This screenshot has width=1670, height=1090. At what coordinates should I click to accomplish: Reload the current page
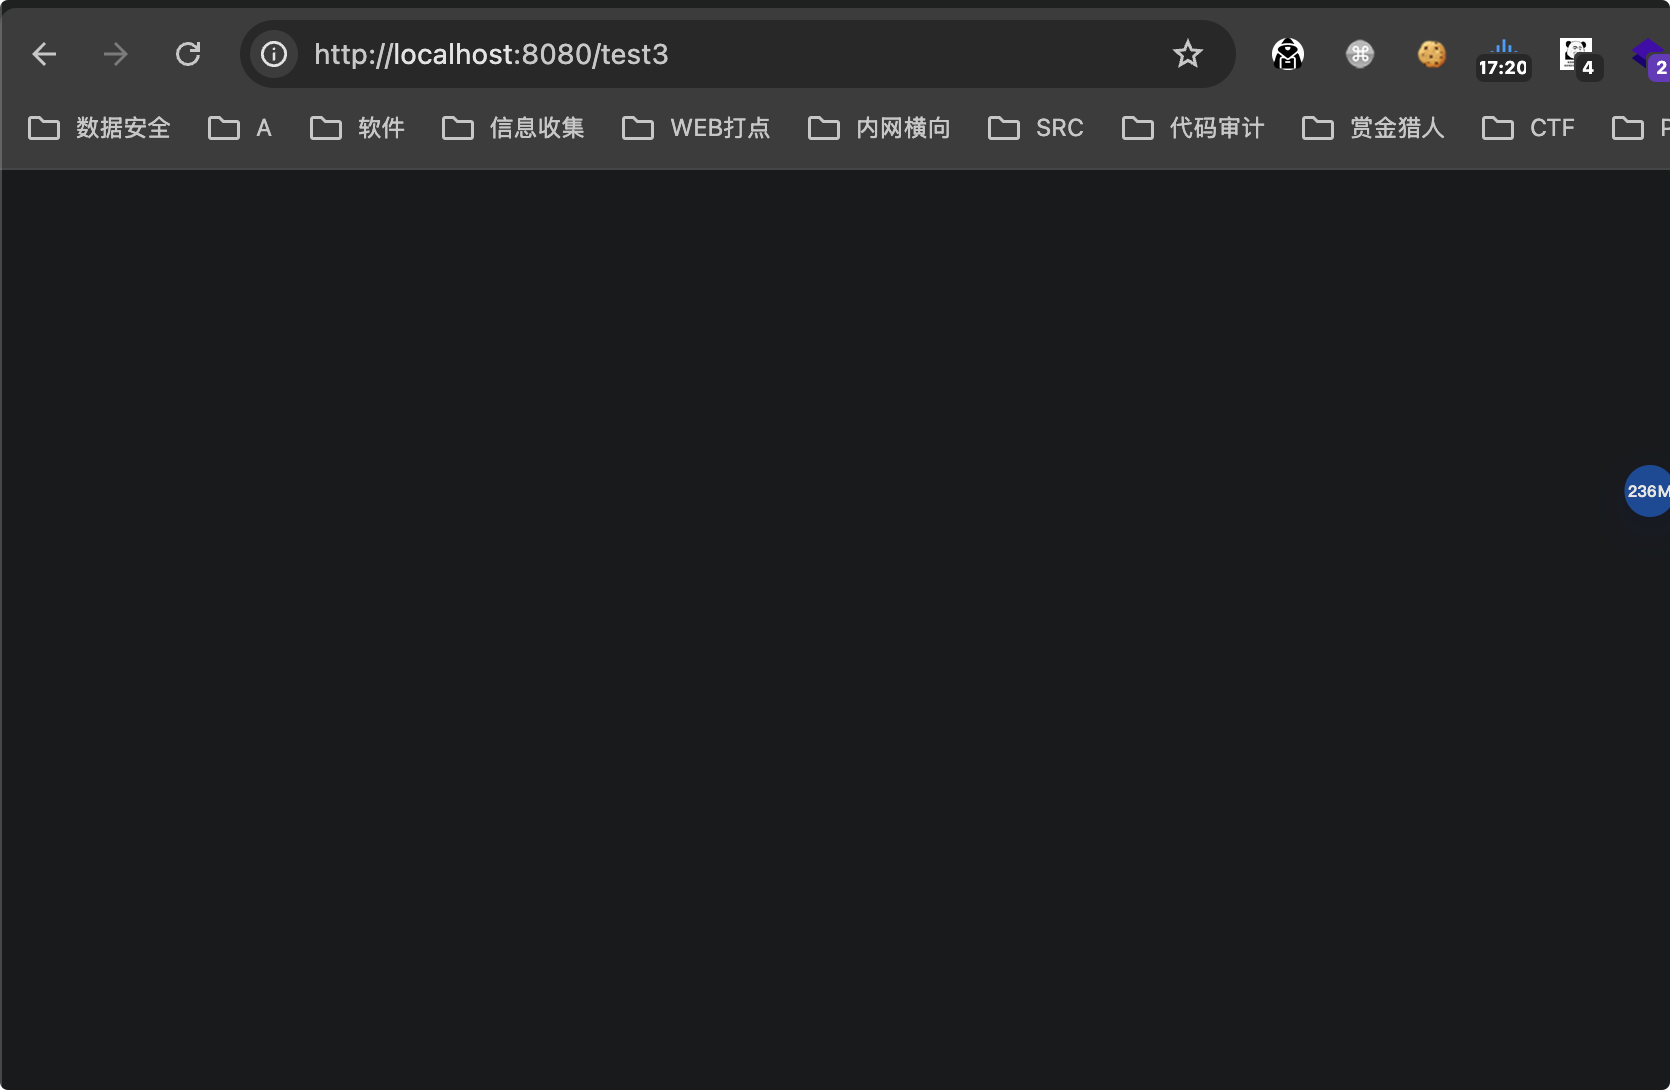pos(188,54)
